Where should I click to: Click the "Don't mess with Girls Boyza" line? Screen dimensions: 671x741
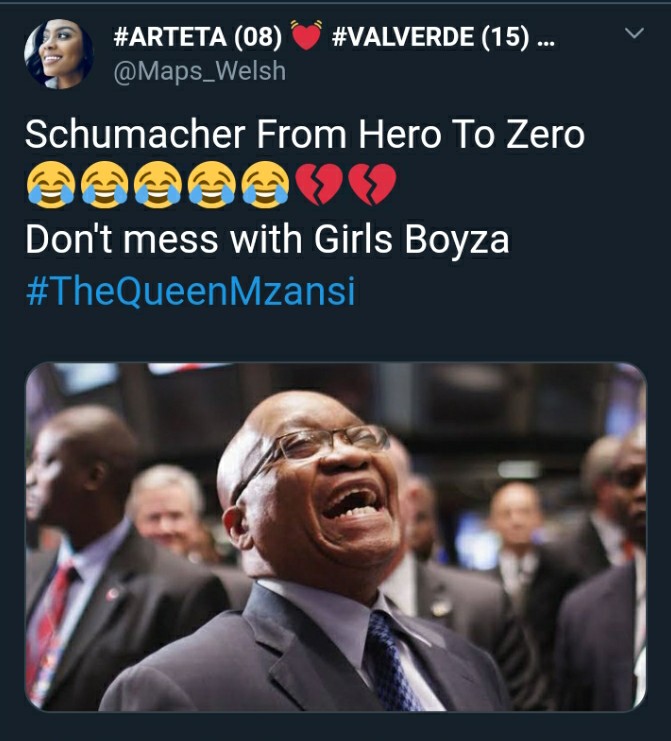point(267,239)
